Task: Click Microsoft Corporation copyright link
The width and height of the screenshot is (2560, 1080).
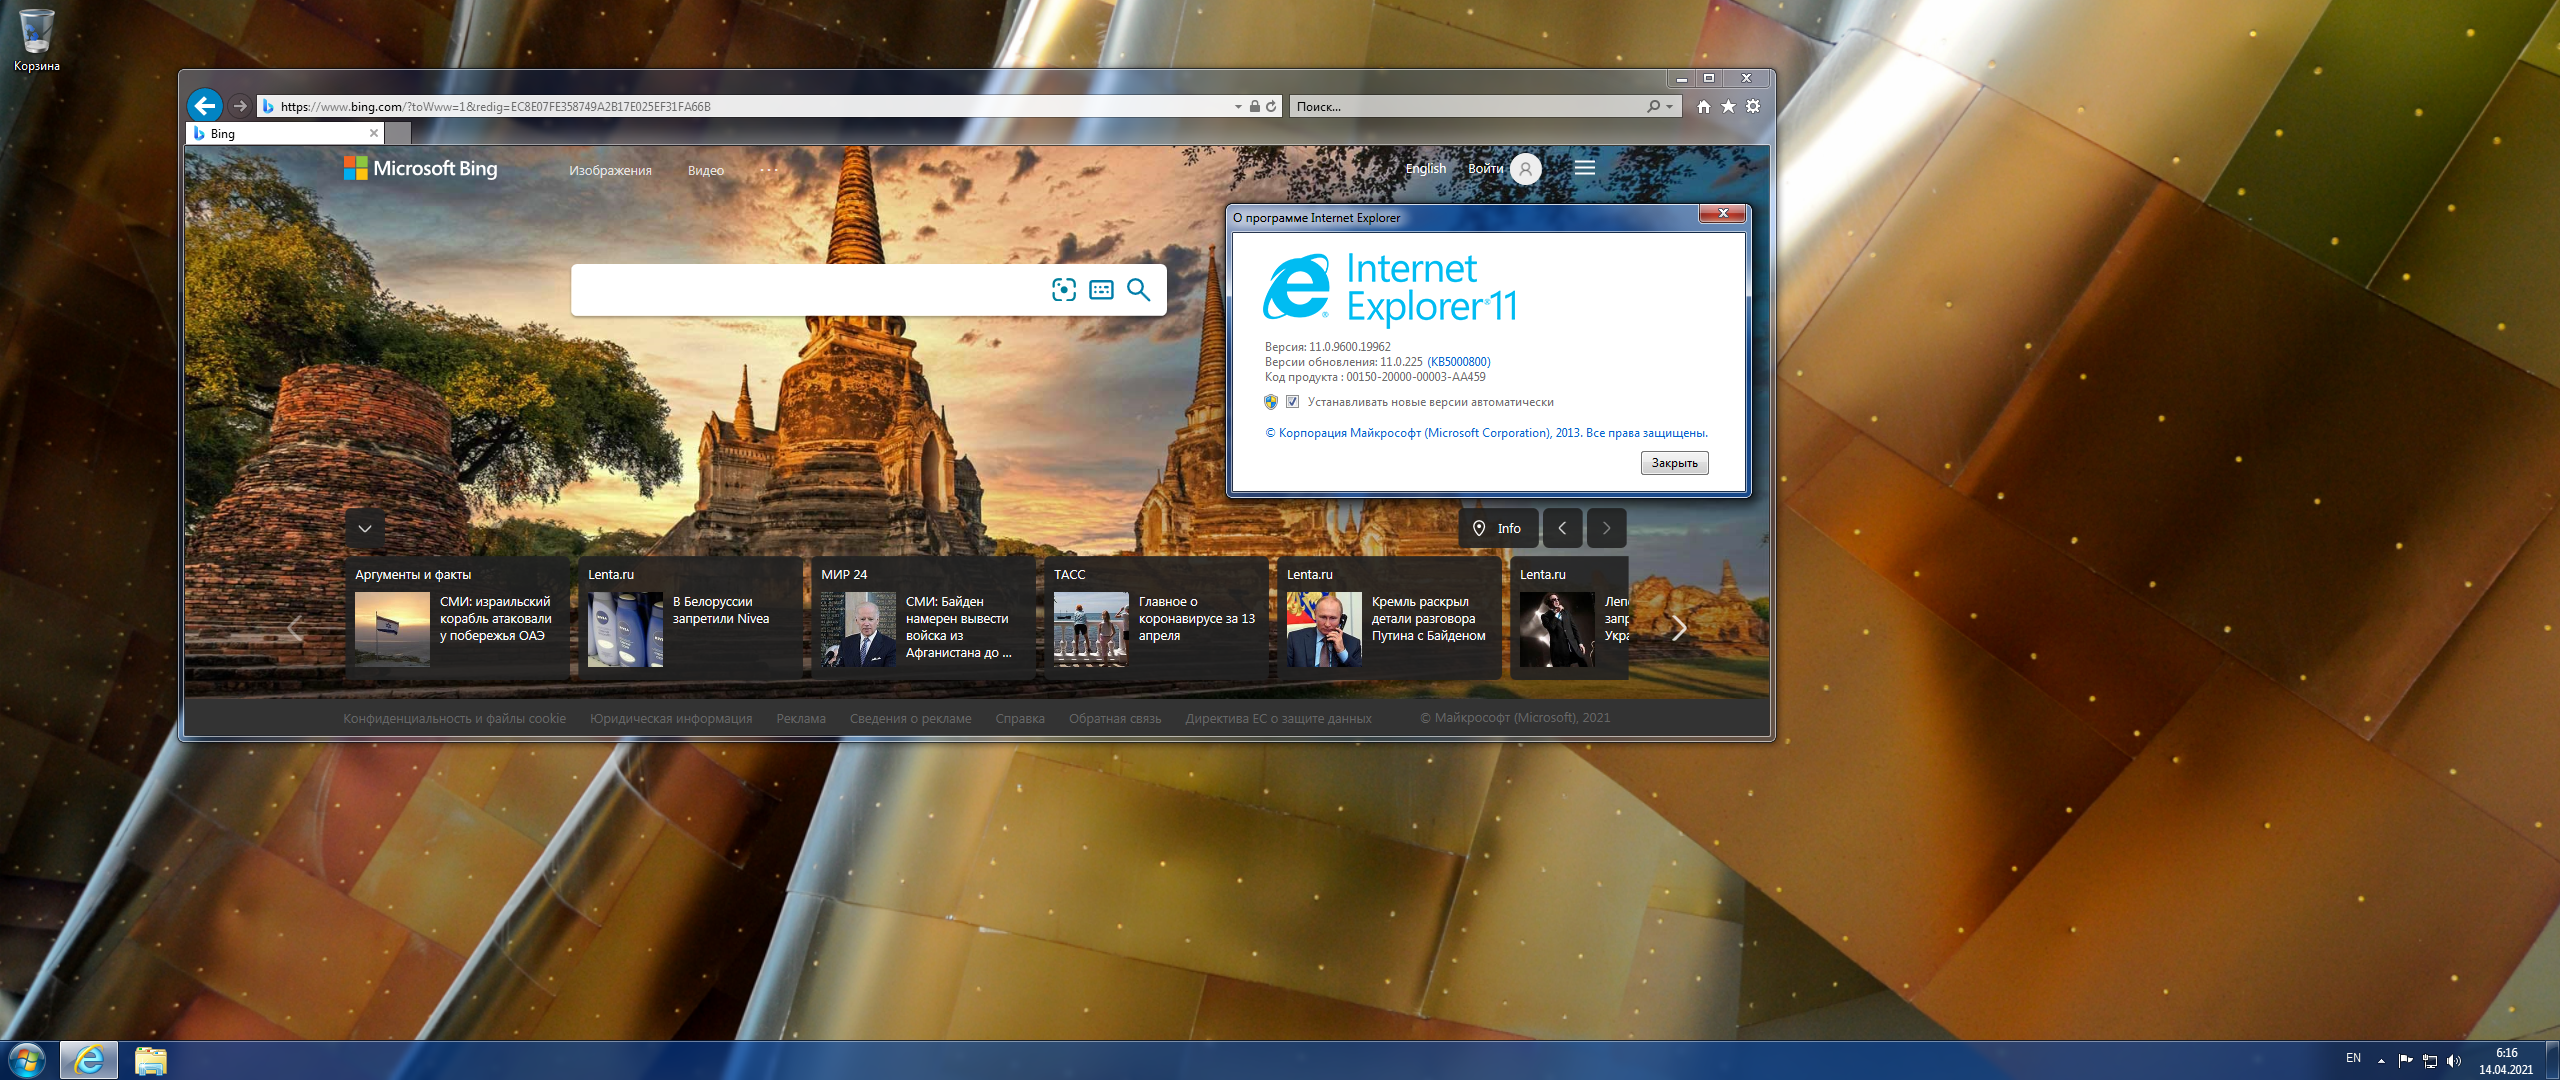Action: (x=1486, y=433)
